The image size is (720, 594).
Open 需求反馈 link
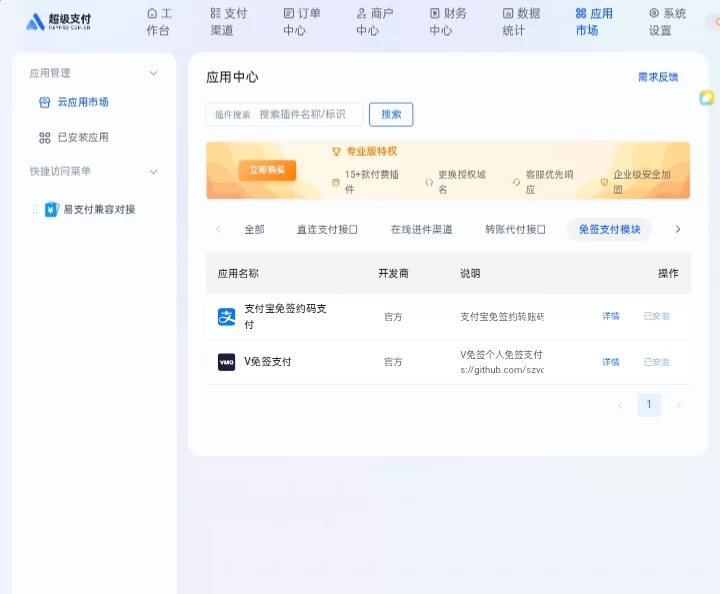pos(658,77)
